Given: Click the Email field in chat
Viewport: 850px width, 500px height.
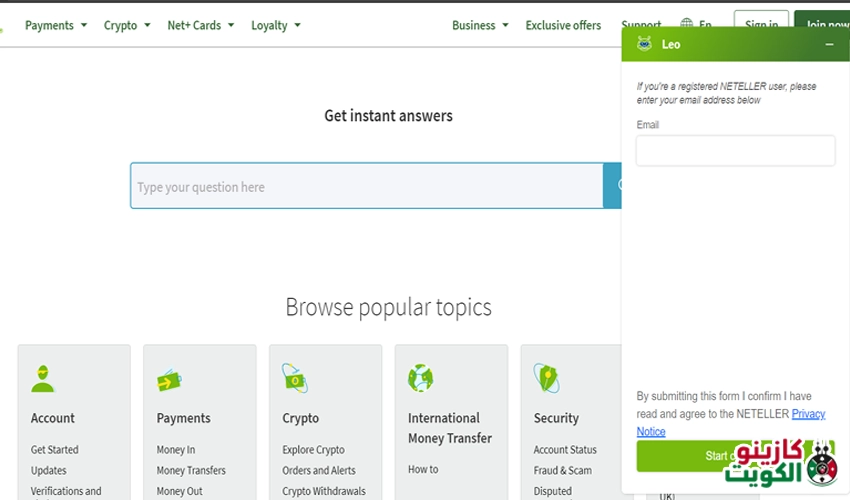Looking at the screenshot, I should point(735,151).
